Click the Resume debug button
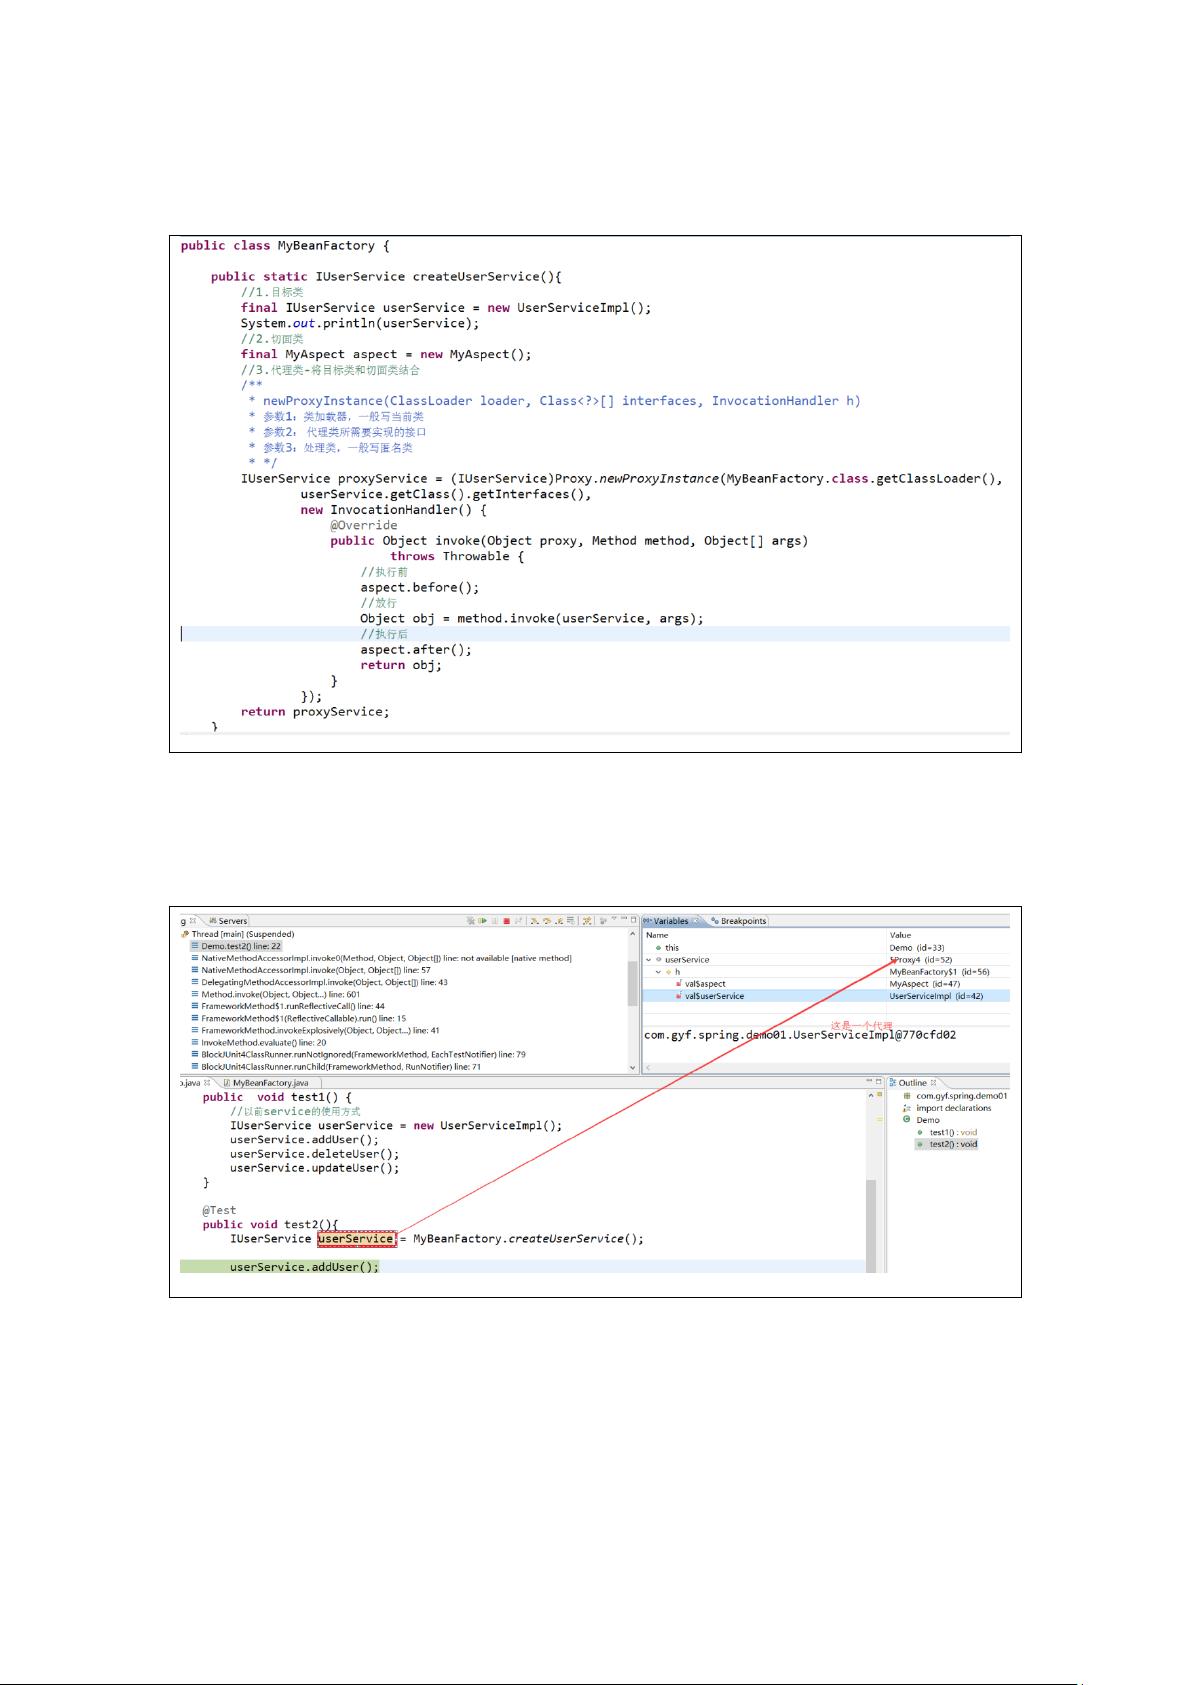 (x=482, y=920)
